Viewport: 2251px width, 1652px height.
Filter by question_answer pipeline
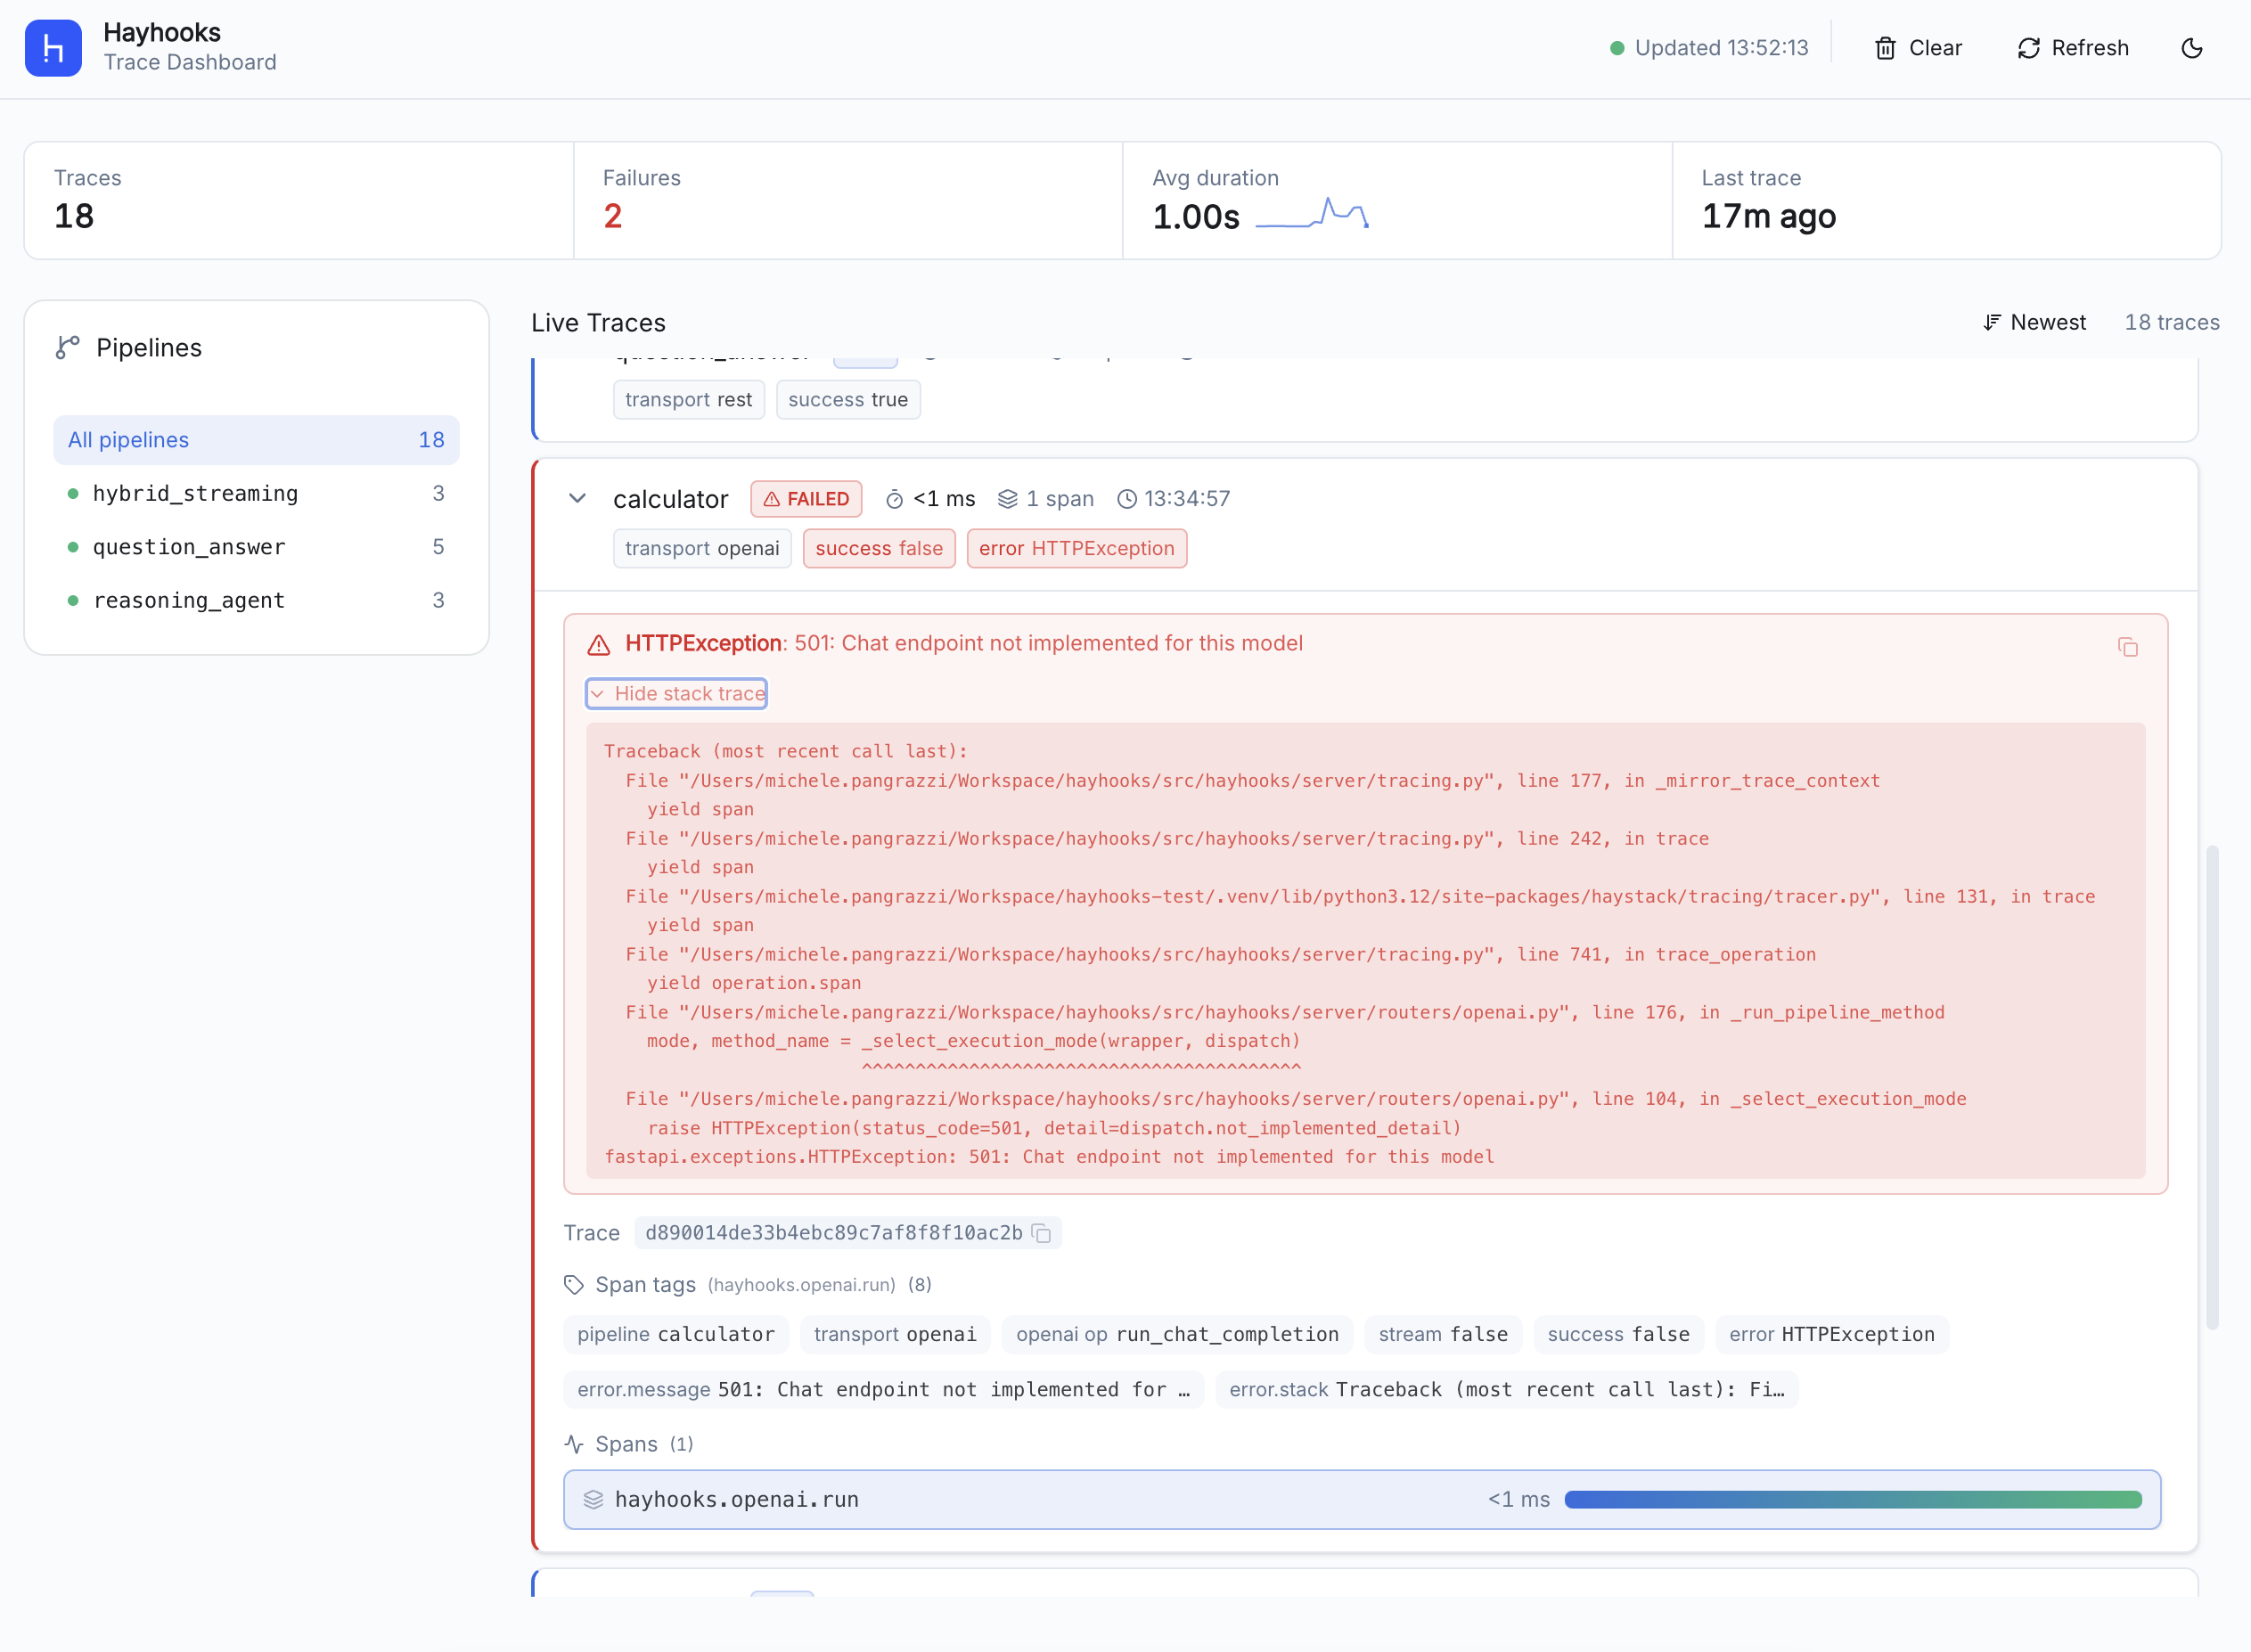point(256,547)
